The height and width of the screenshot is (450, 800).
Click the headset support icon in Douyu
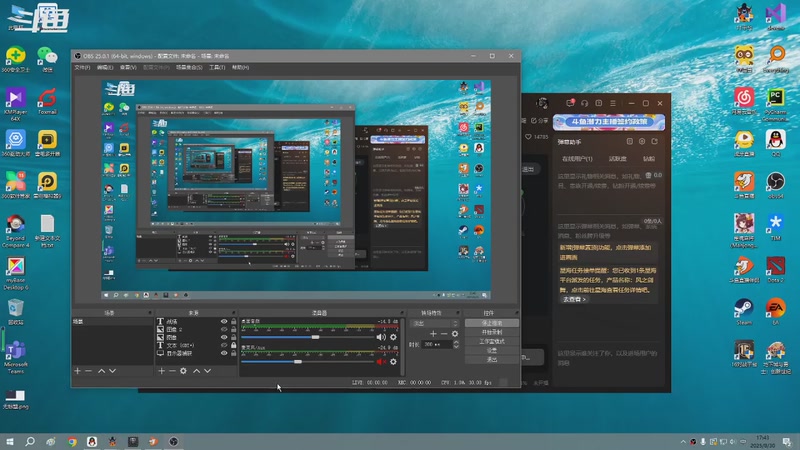coord(585,103)
